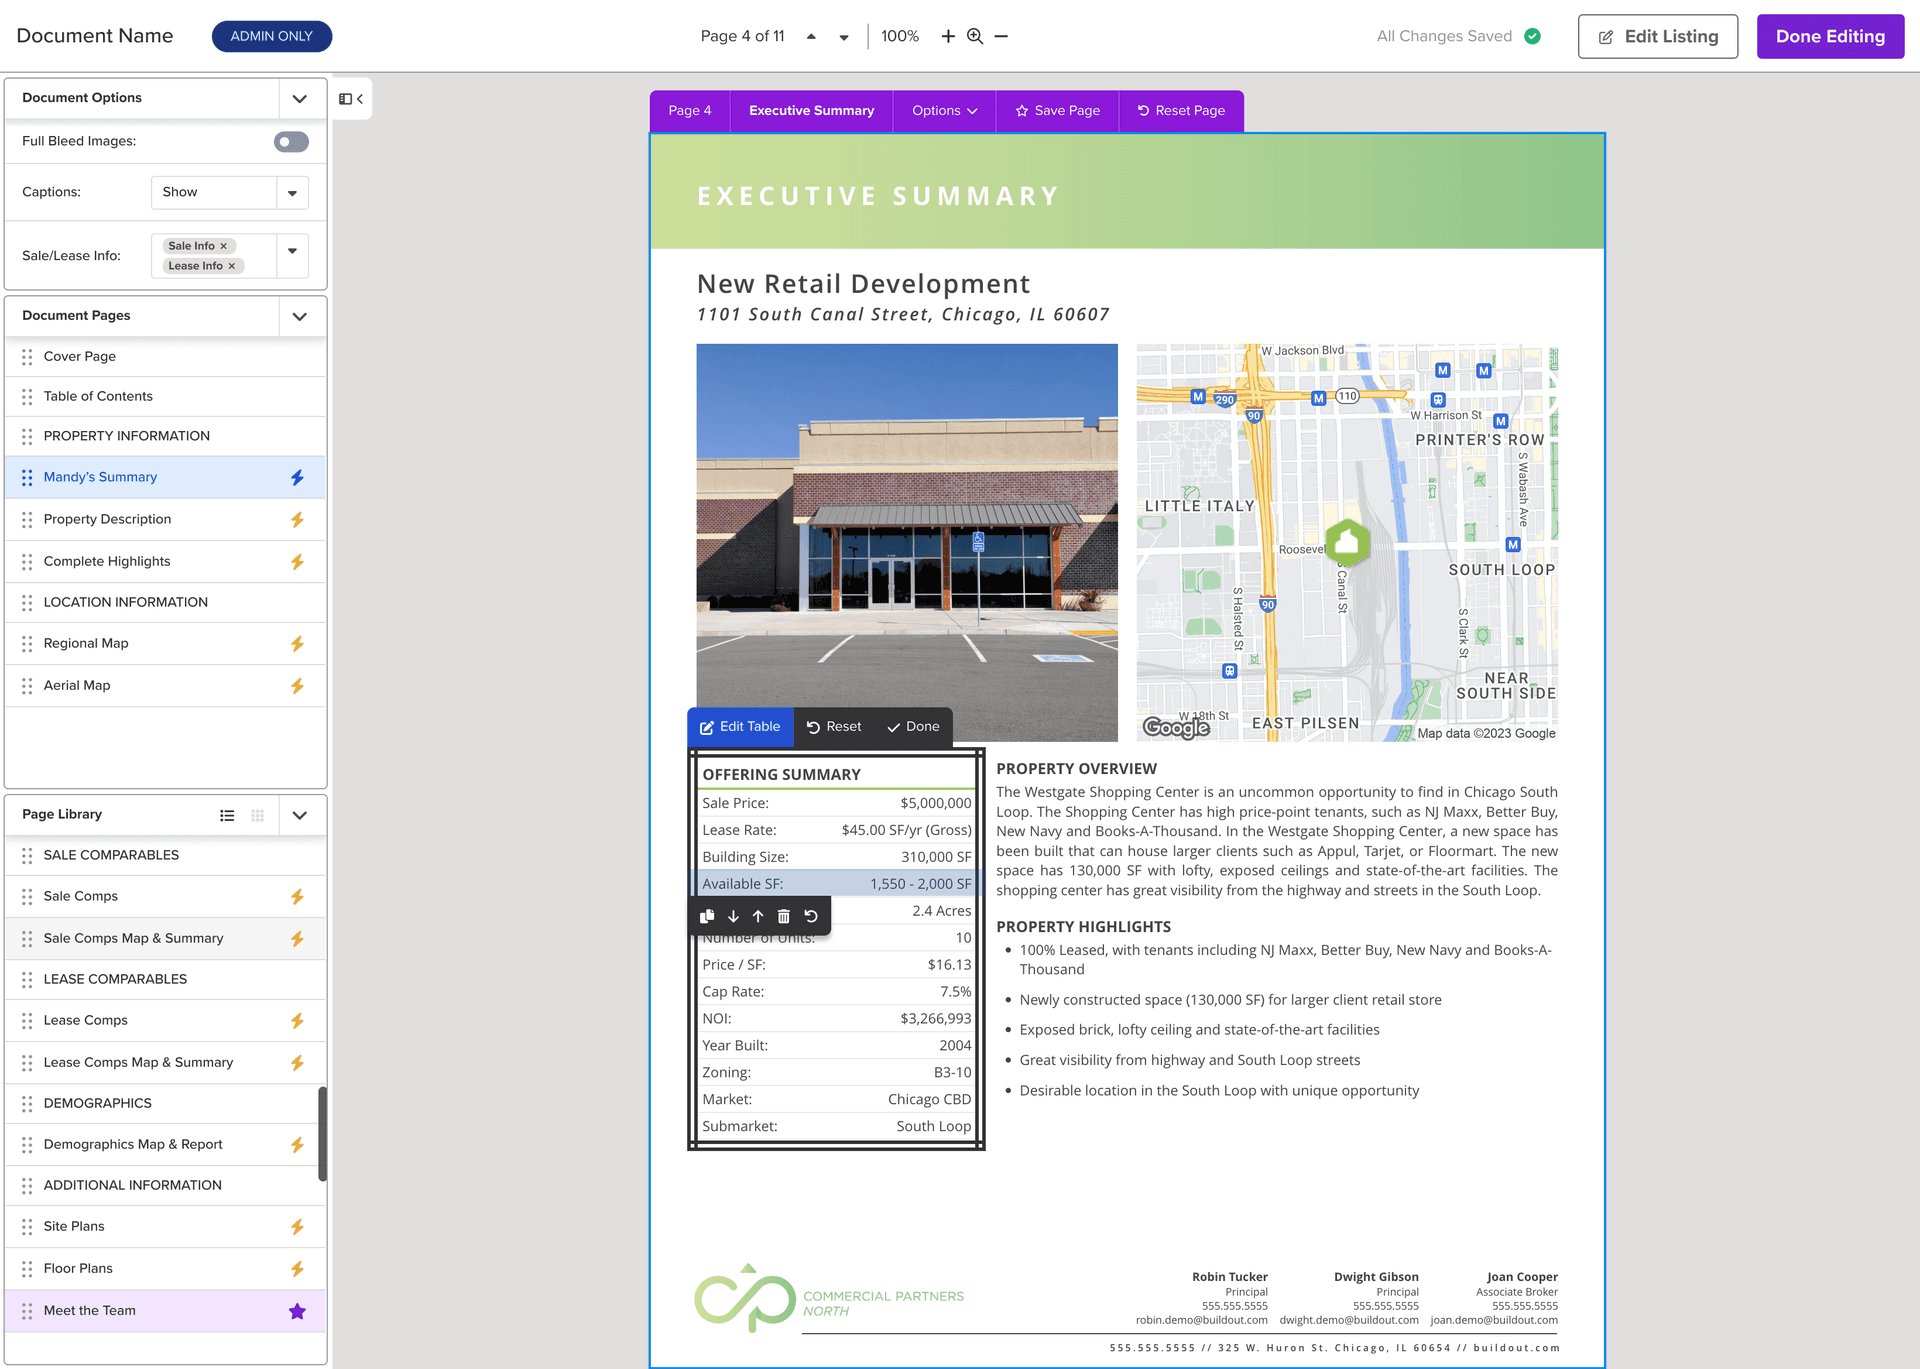Click the zoom magnifier icon in top bar
Image resolution: width=1920 pixels, height=1369 pixels.
975,36
